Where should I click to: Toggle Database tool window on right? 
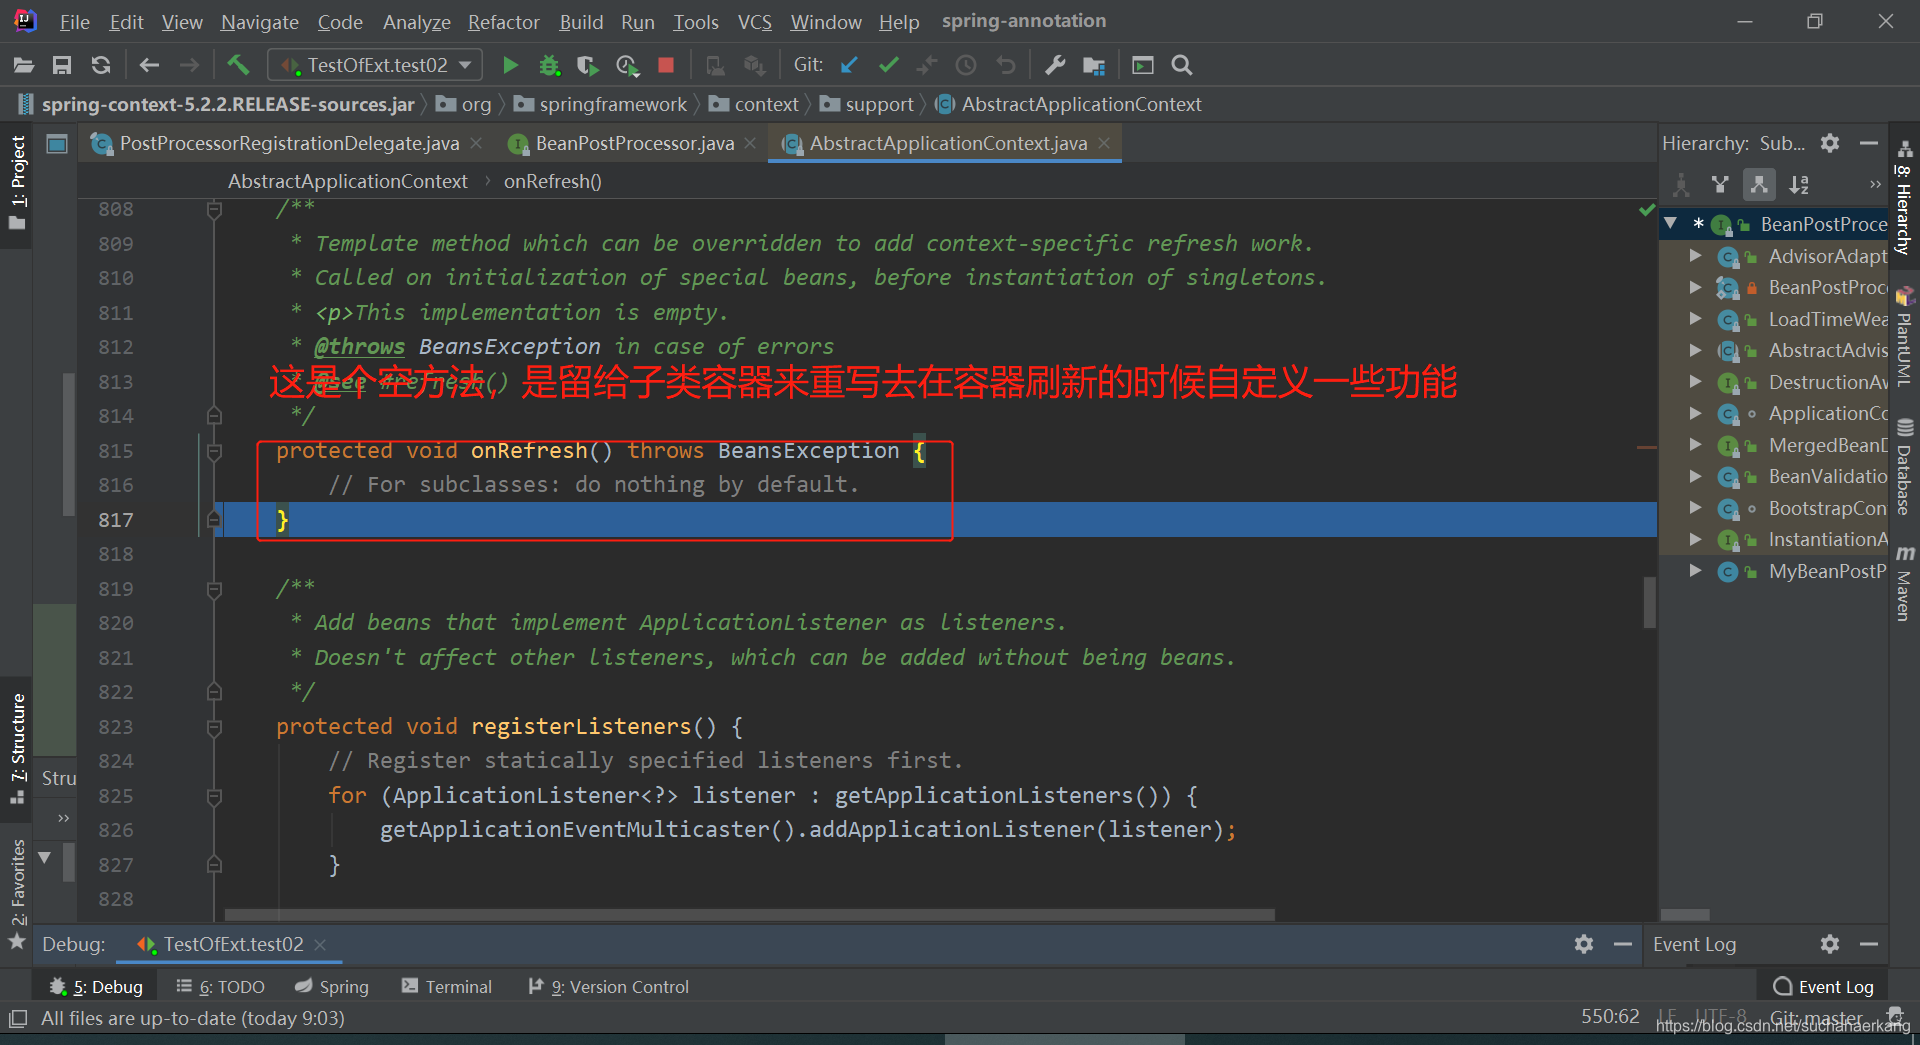[x=1904, y=468]
